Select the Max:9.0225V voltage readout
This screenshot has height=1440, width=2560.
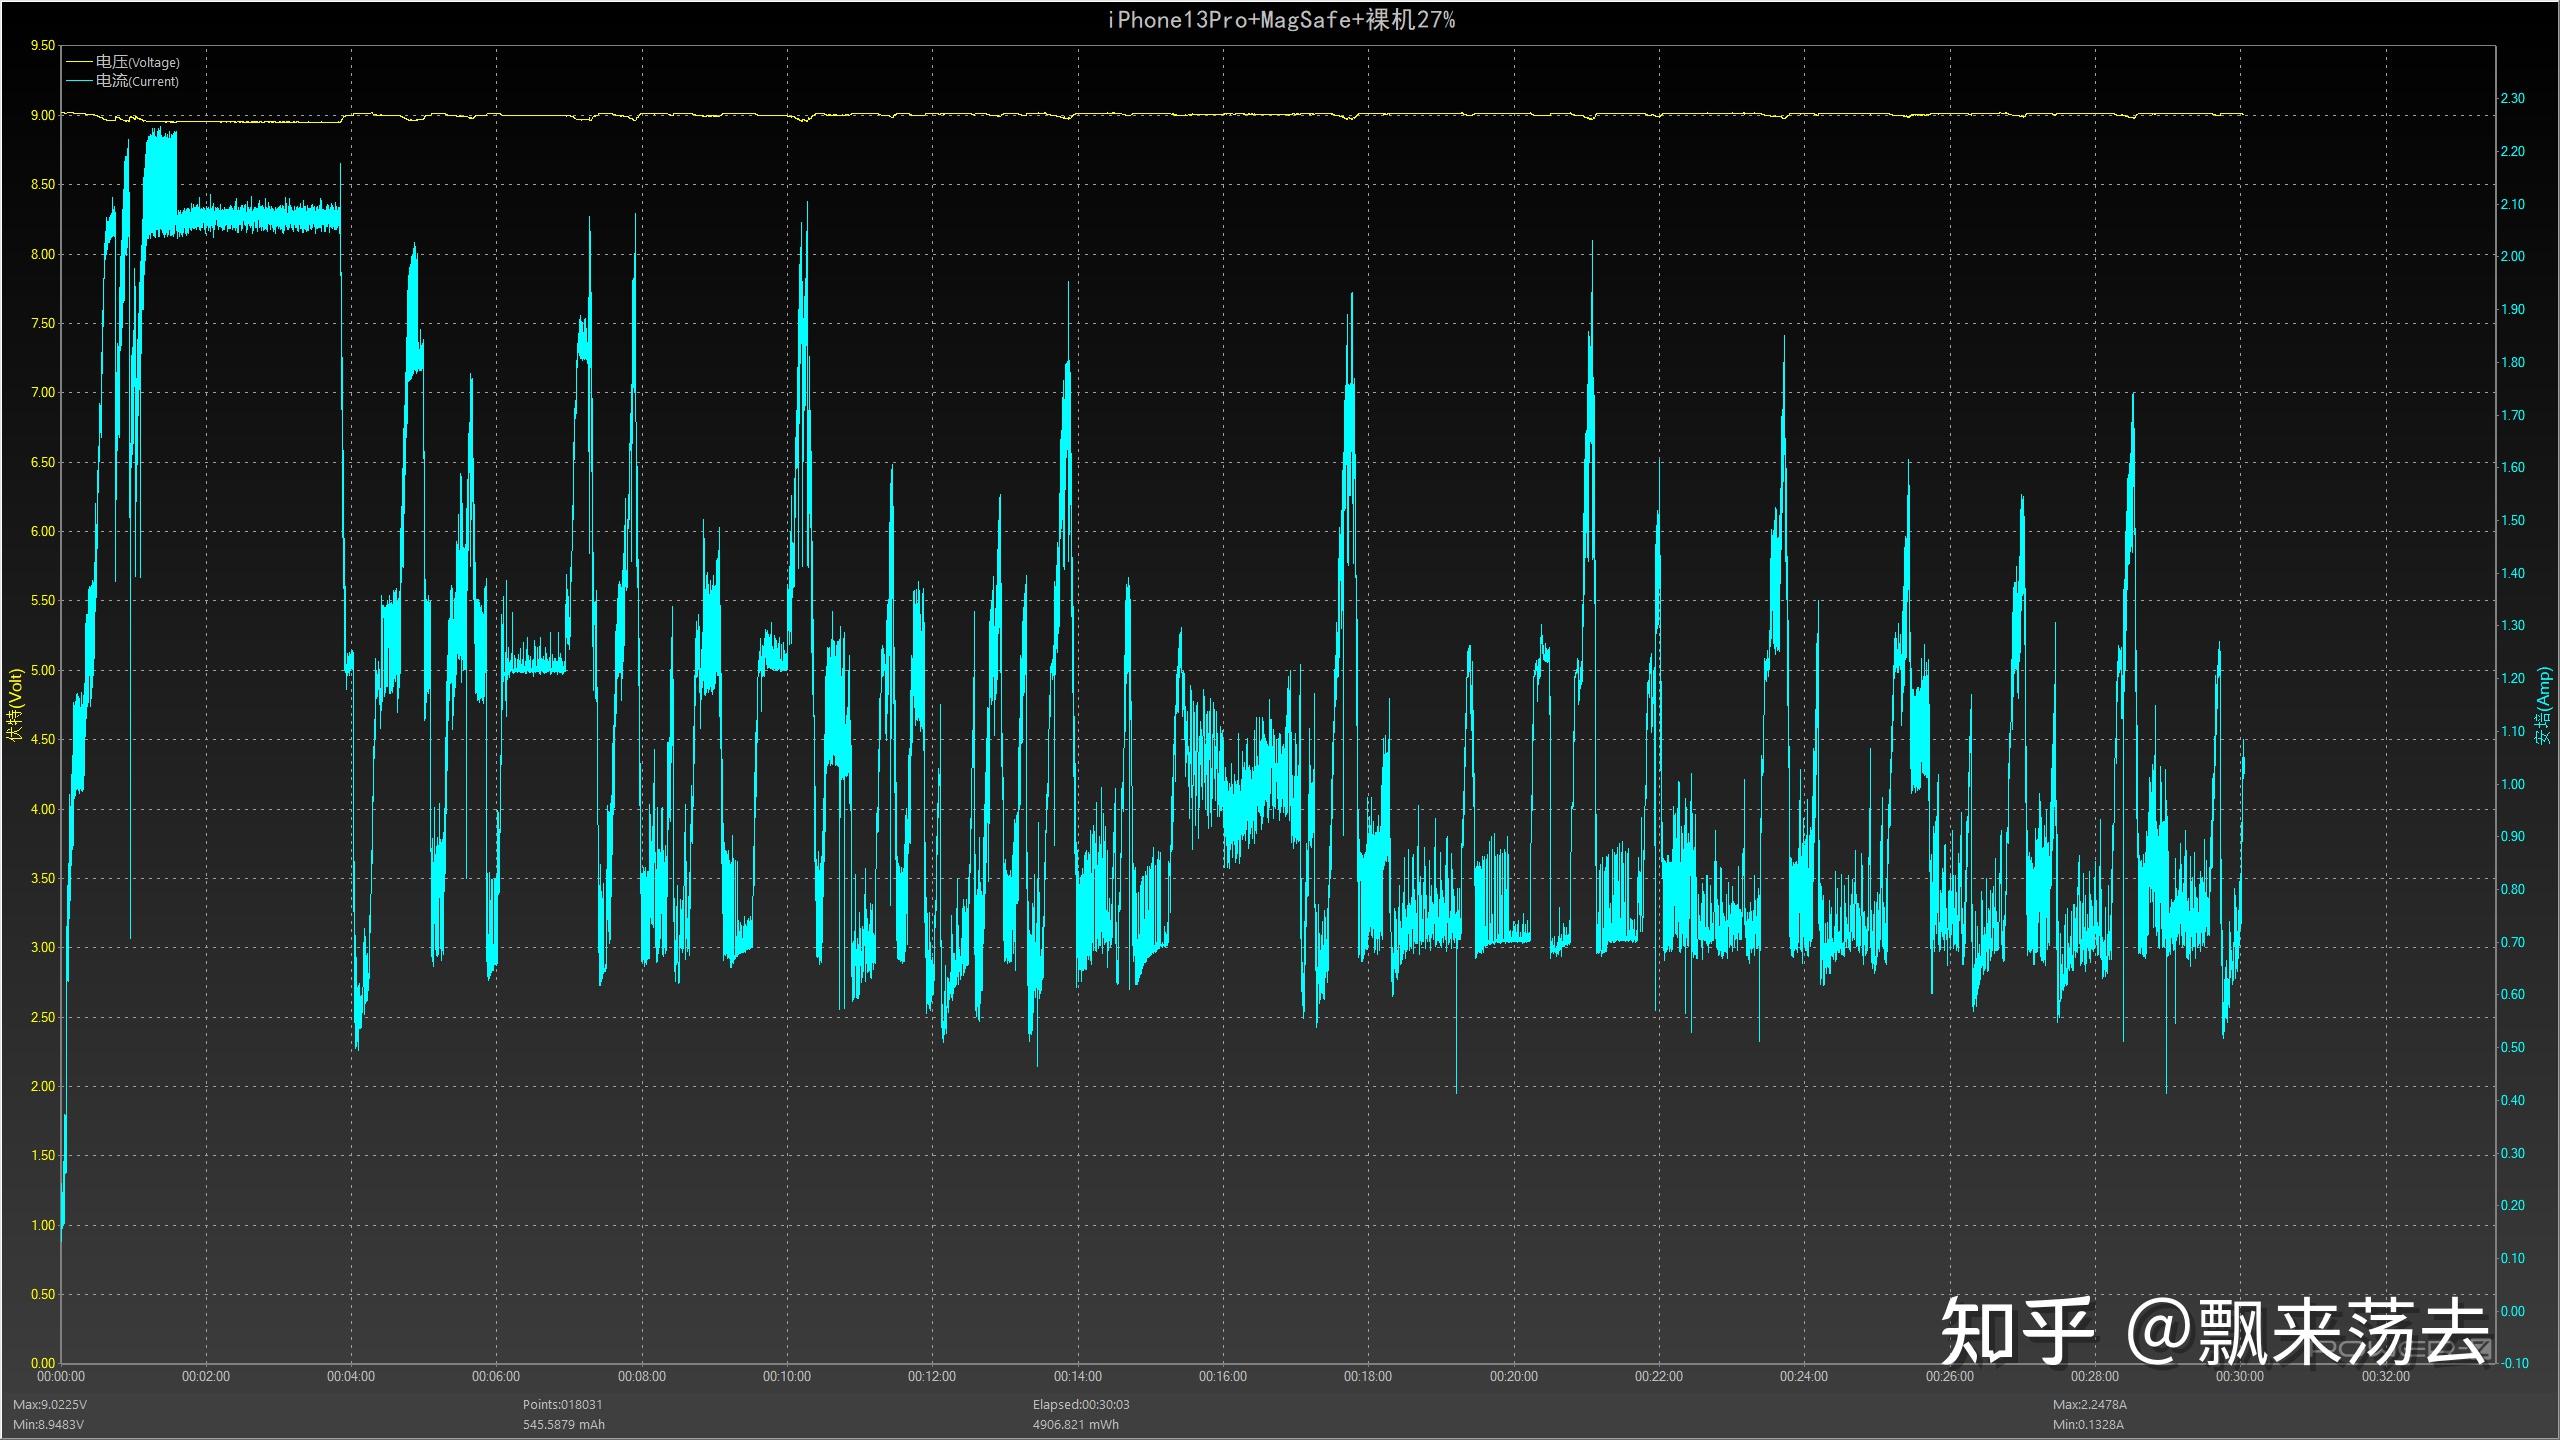[49, 1405]
